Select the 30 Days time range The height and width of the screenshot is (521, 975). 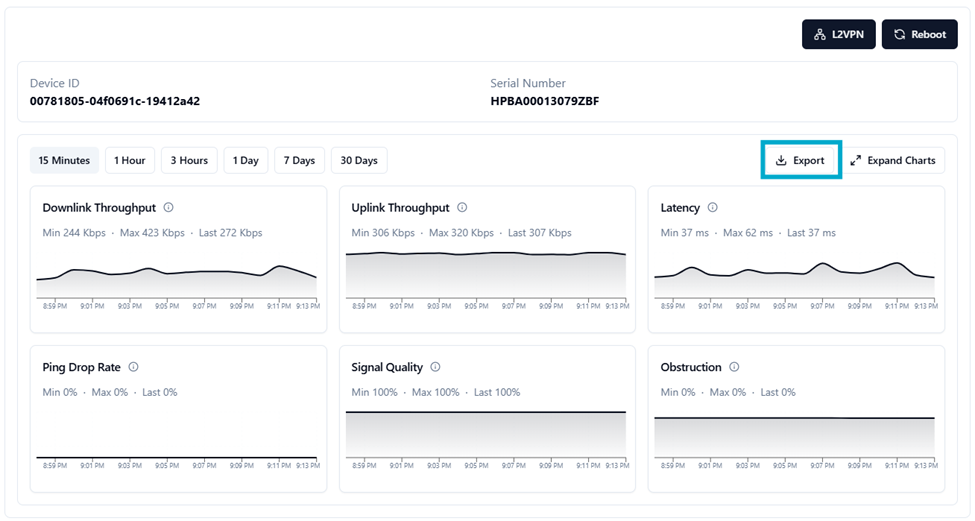click(359, 160)
